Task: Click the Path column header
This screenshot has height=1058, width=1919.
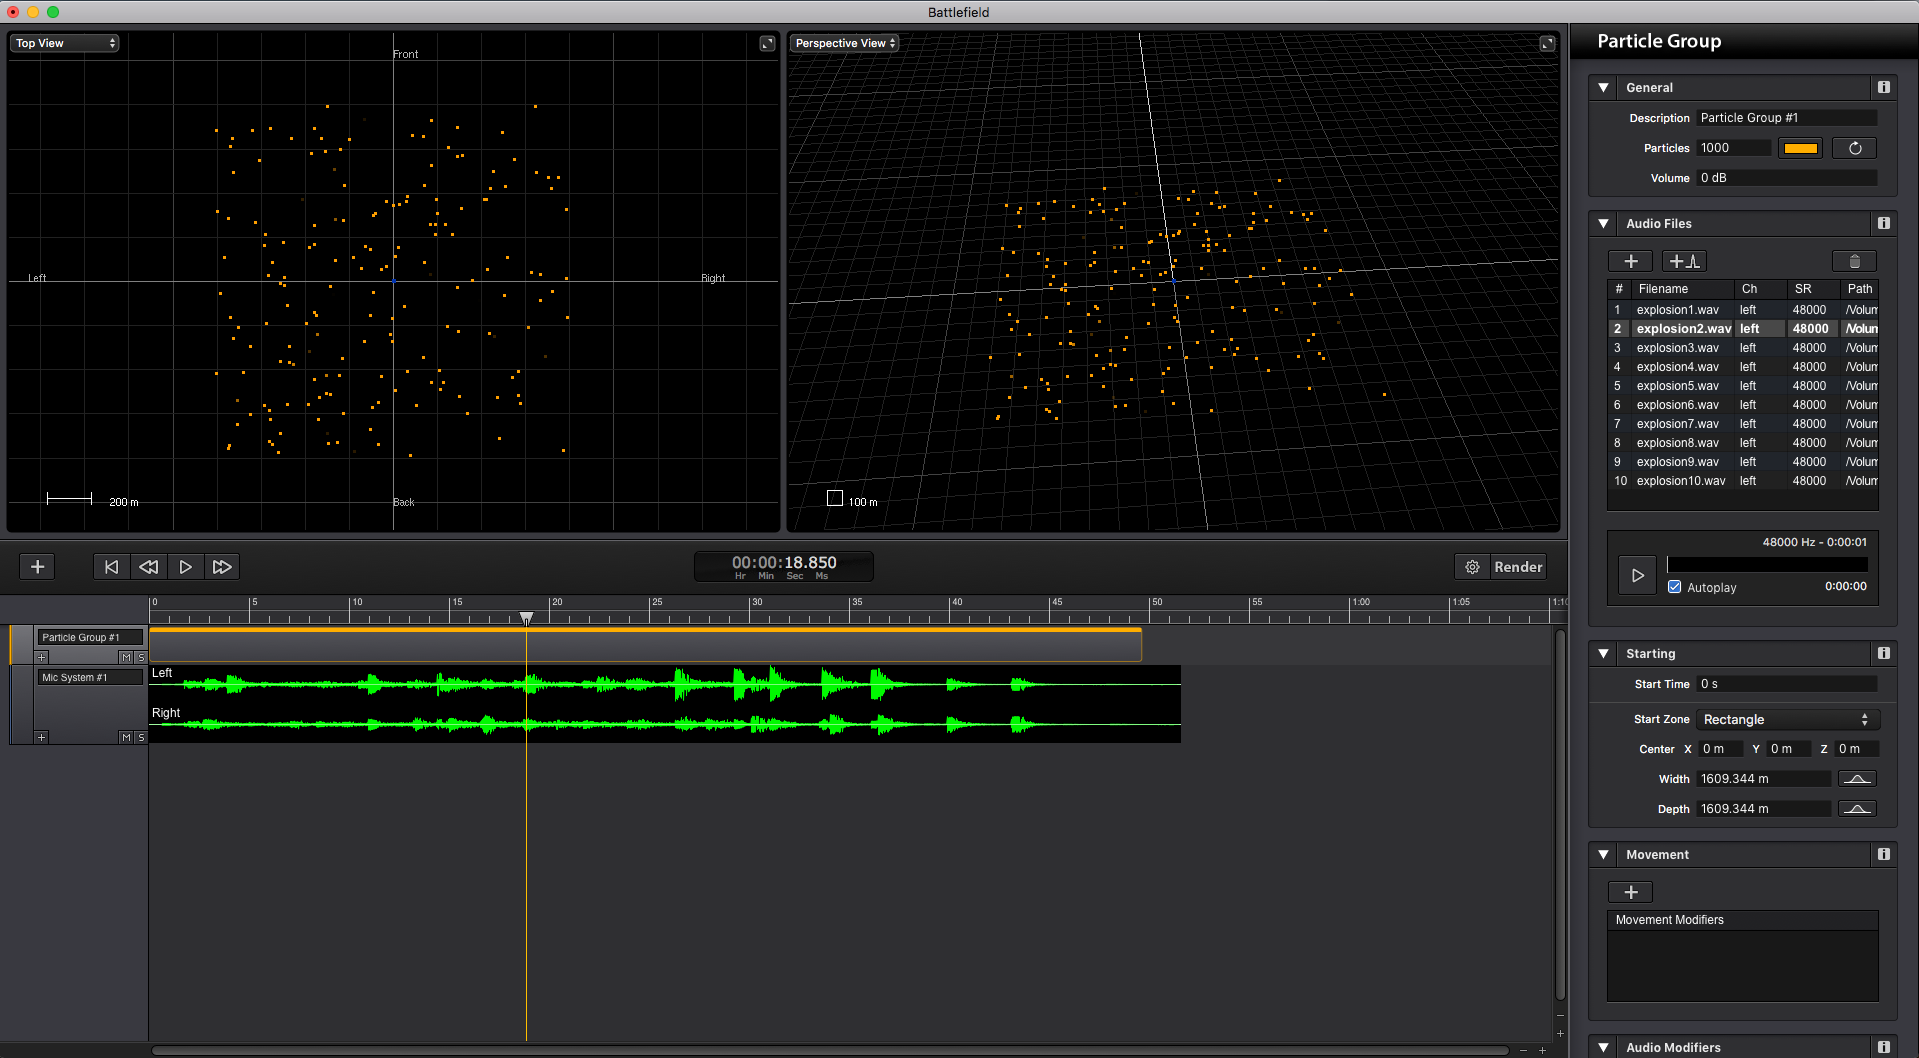Action: 1859,289
